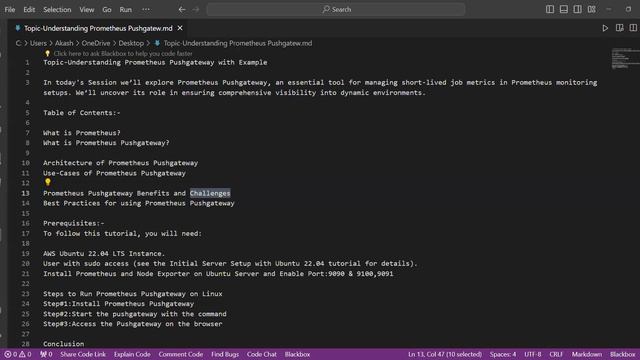This screenshot has width=640, height=360.
Task: Click the highlighted word Challenges
Action: tap(210, 193)
